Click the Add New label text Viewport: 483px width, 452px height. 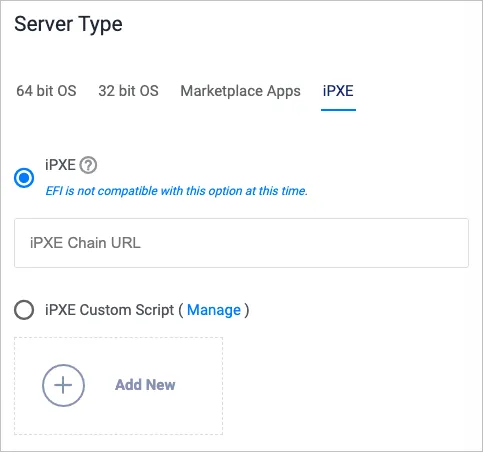coord(145,385)
